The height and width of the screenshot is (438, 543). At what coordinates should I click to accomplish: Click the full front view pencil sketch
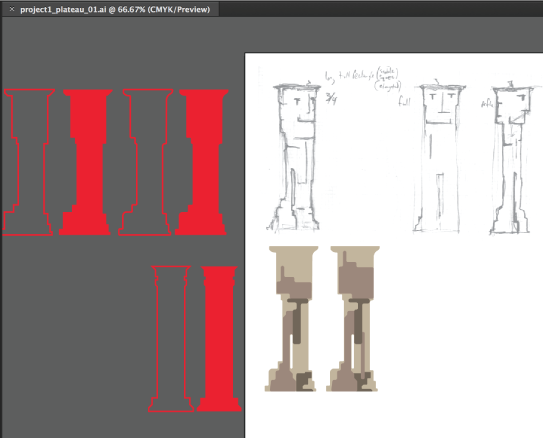pos(439,158)
